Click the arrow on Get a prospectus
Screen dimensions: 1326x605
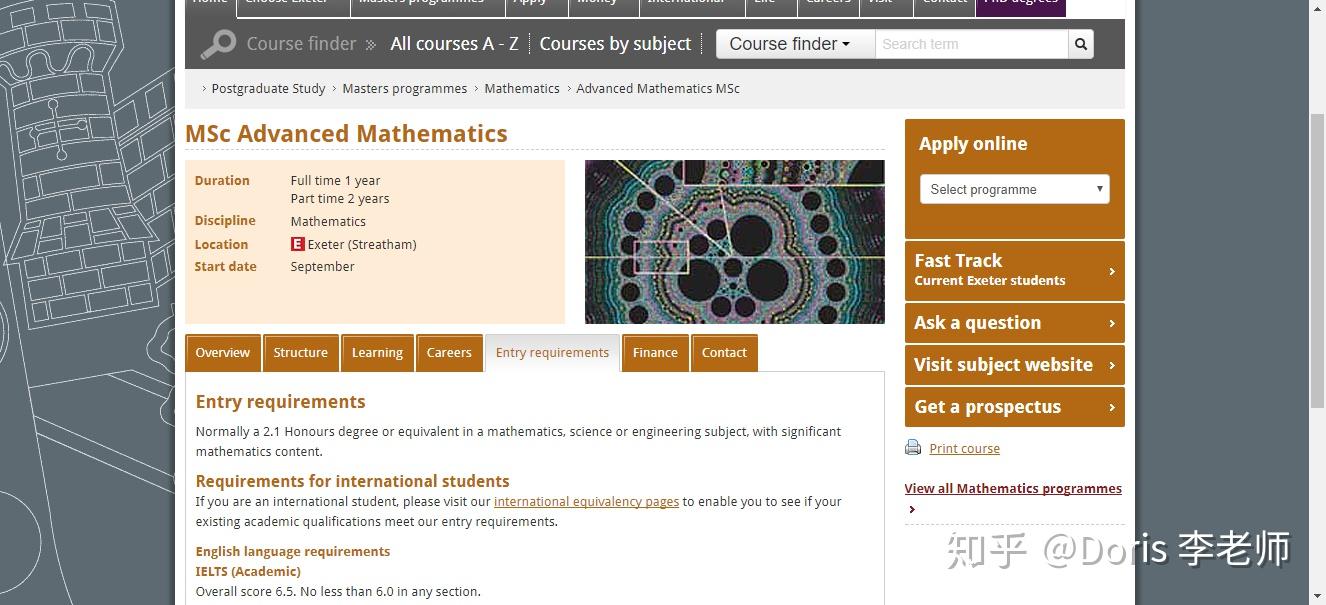(1112, 407)
